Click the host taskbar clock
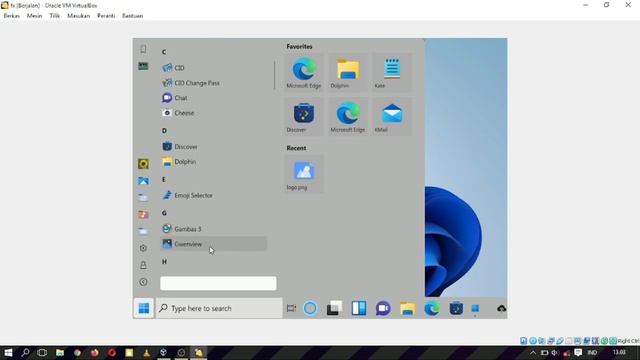 point(619,352)
